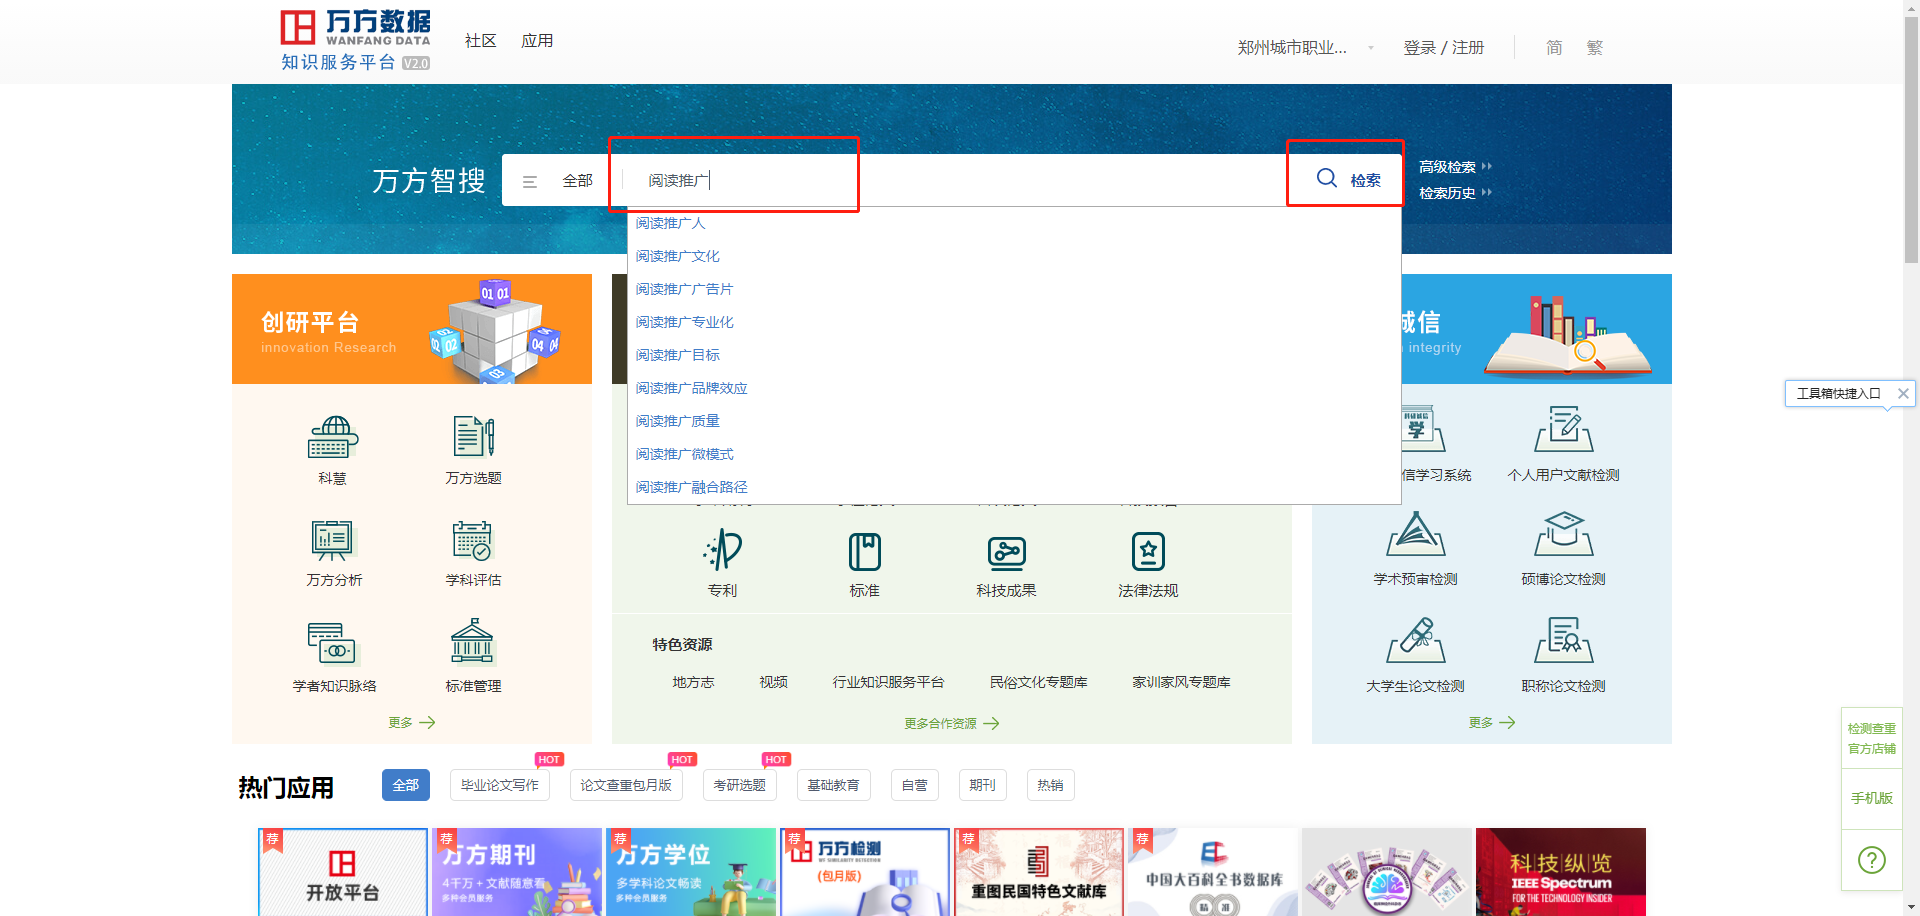Open the 万方选题 document icon

pos(473,438)
